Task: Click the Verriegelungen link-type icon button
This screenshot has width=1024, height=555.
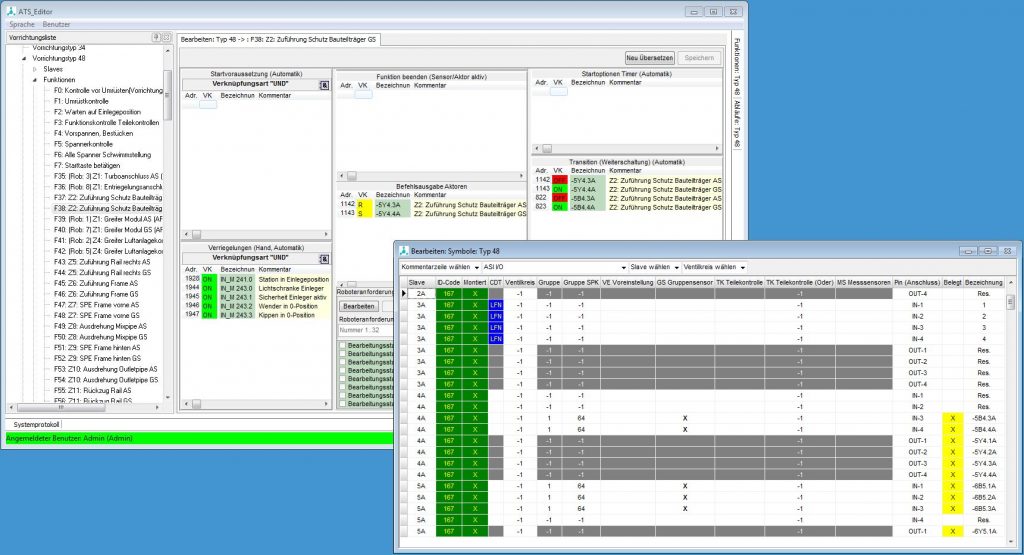Action: [324, 257]
